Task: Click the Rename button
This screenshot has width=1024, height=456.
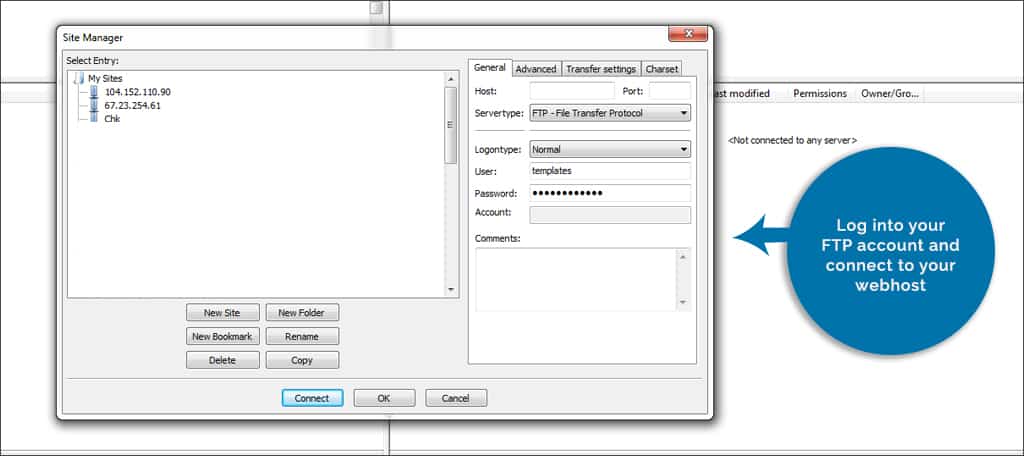Action: pyautogui.click(x=302, y=336)
